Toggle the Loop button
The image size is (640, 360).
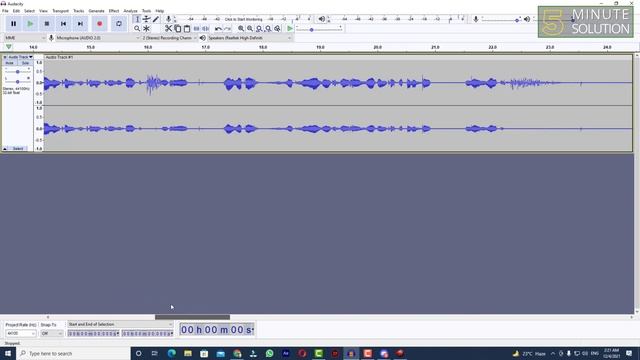tap(119, 24)
